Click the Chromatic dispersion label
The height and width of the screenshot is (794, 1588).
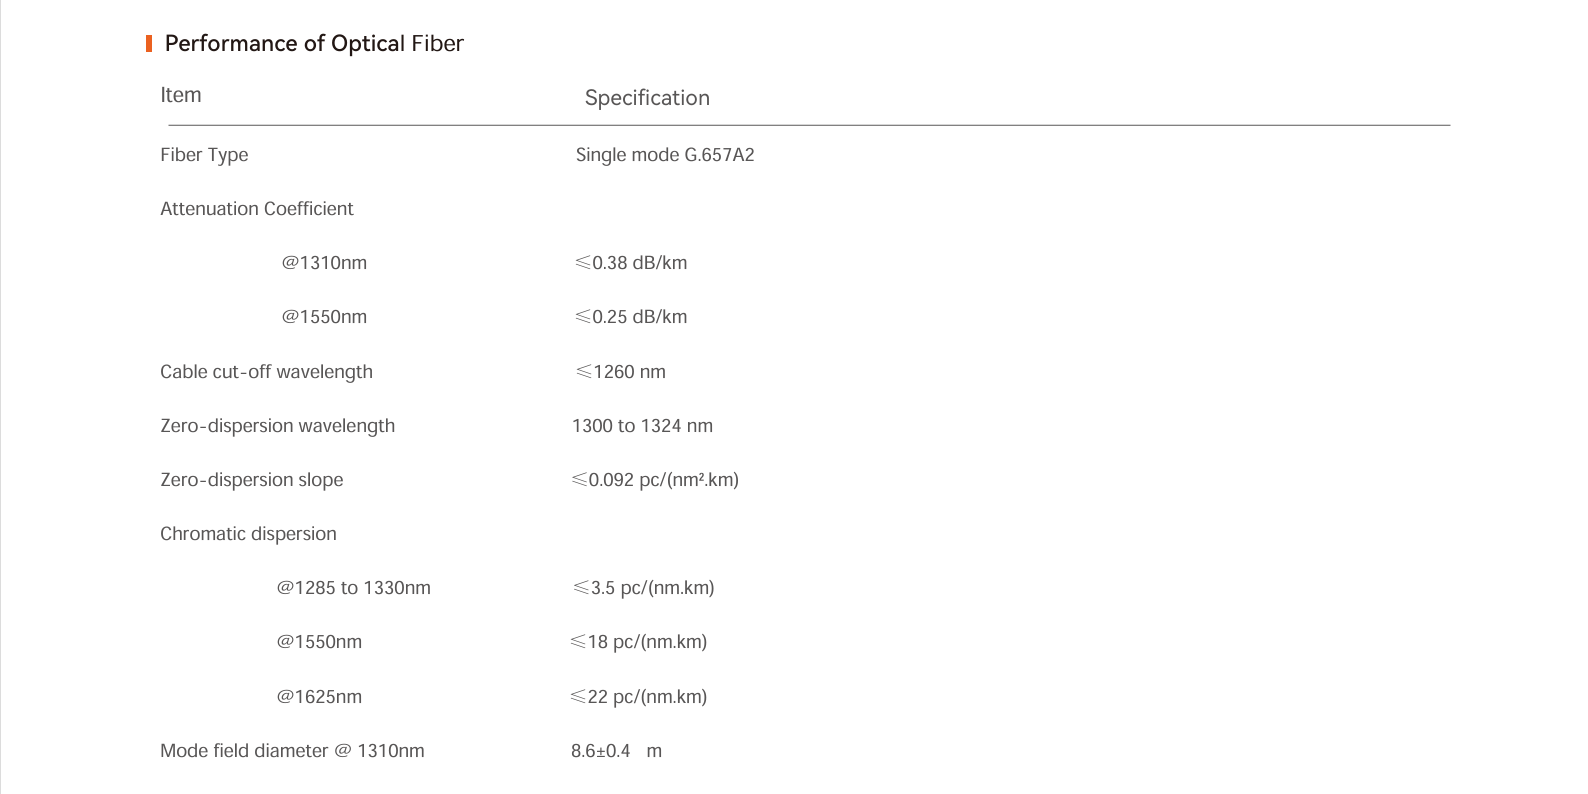click(248, 534)
